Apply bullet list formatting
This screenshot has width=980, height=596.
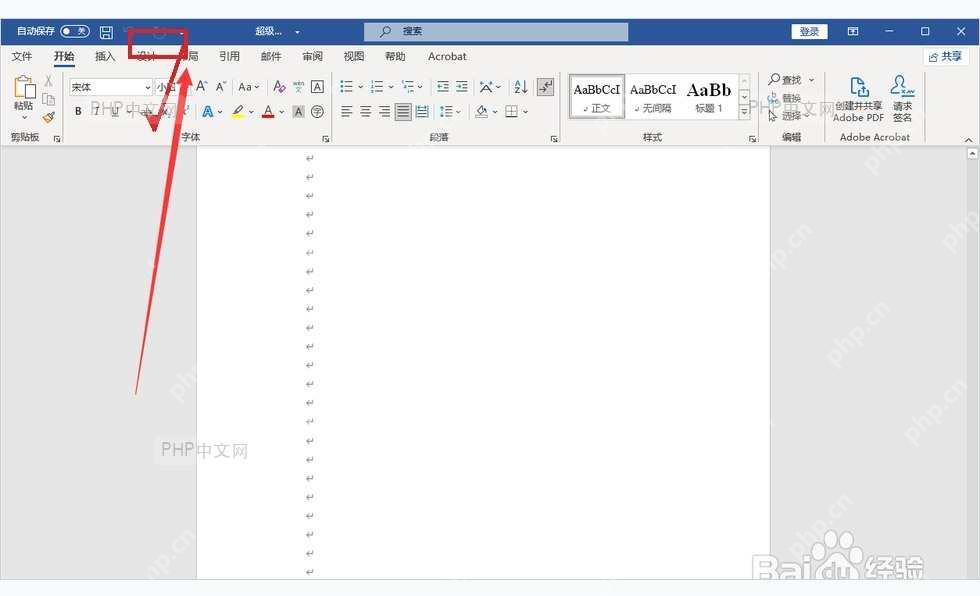click(346, 86)
